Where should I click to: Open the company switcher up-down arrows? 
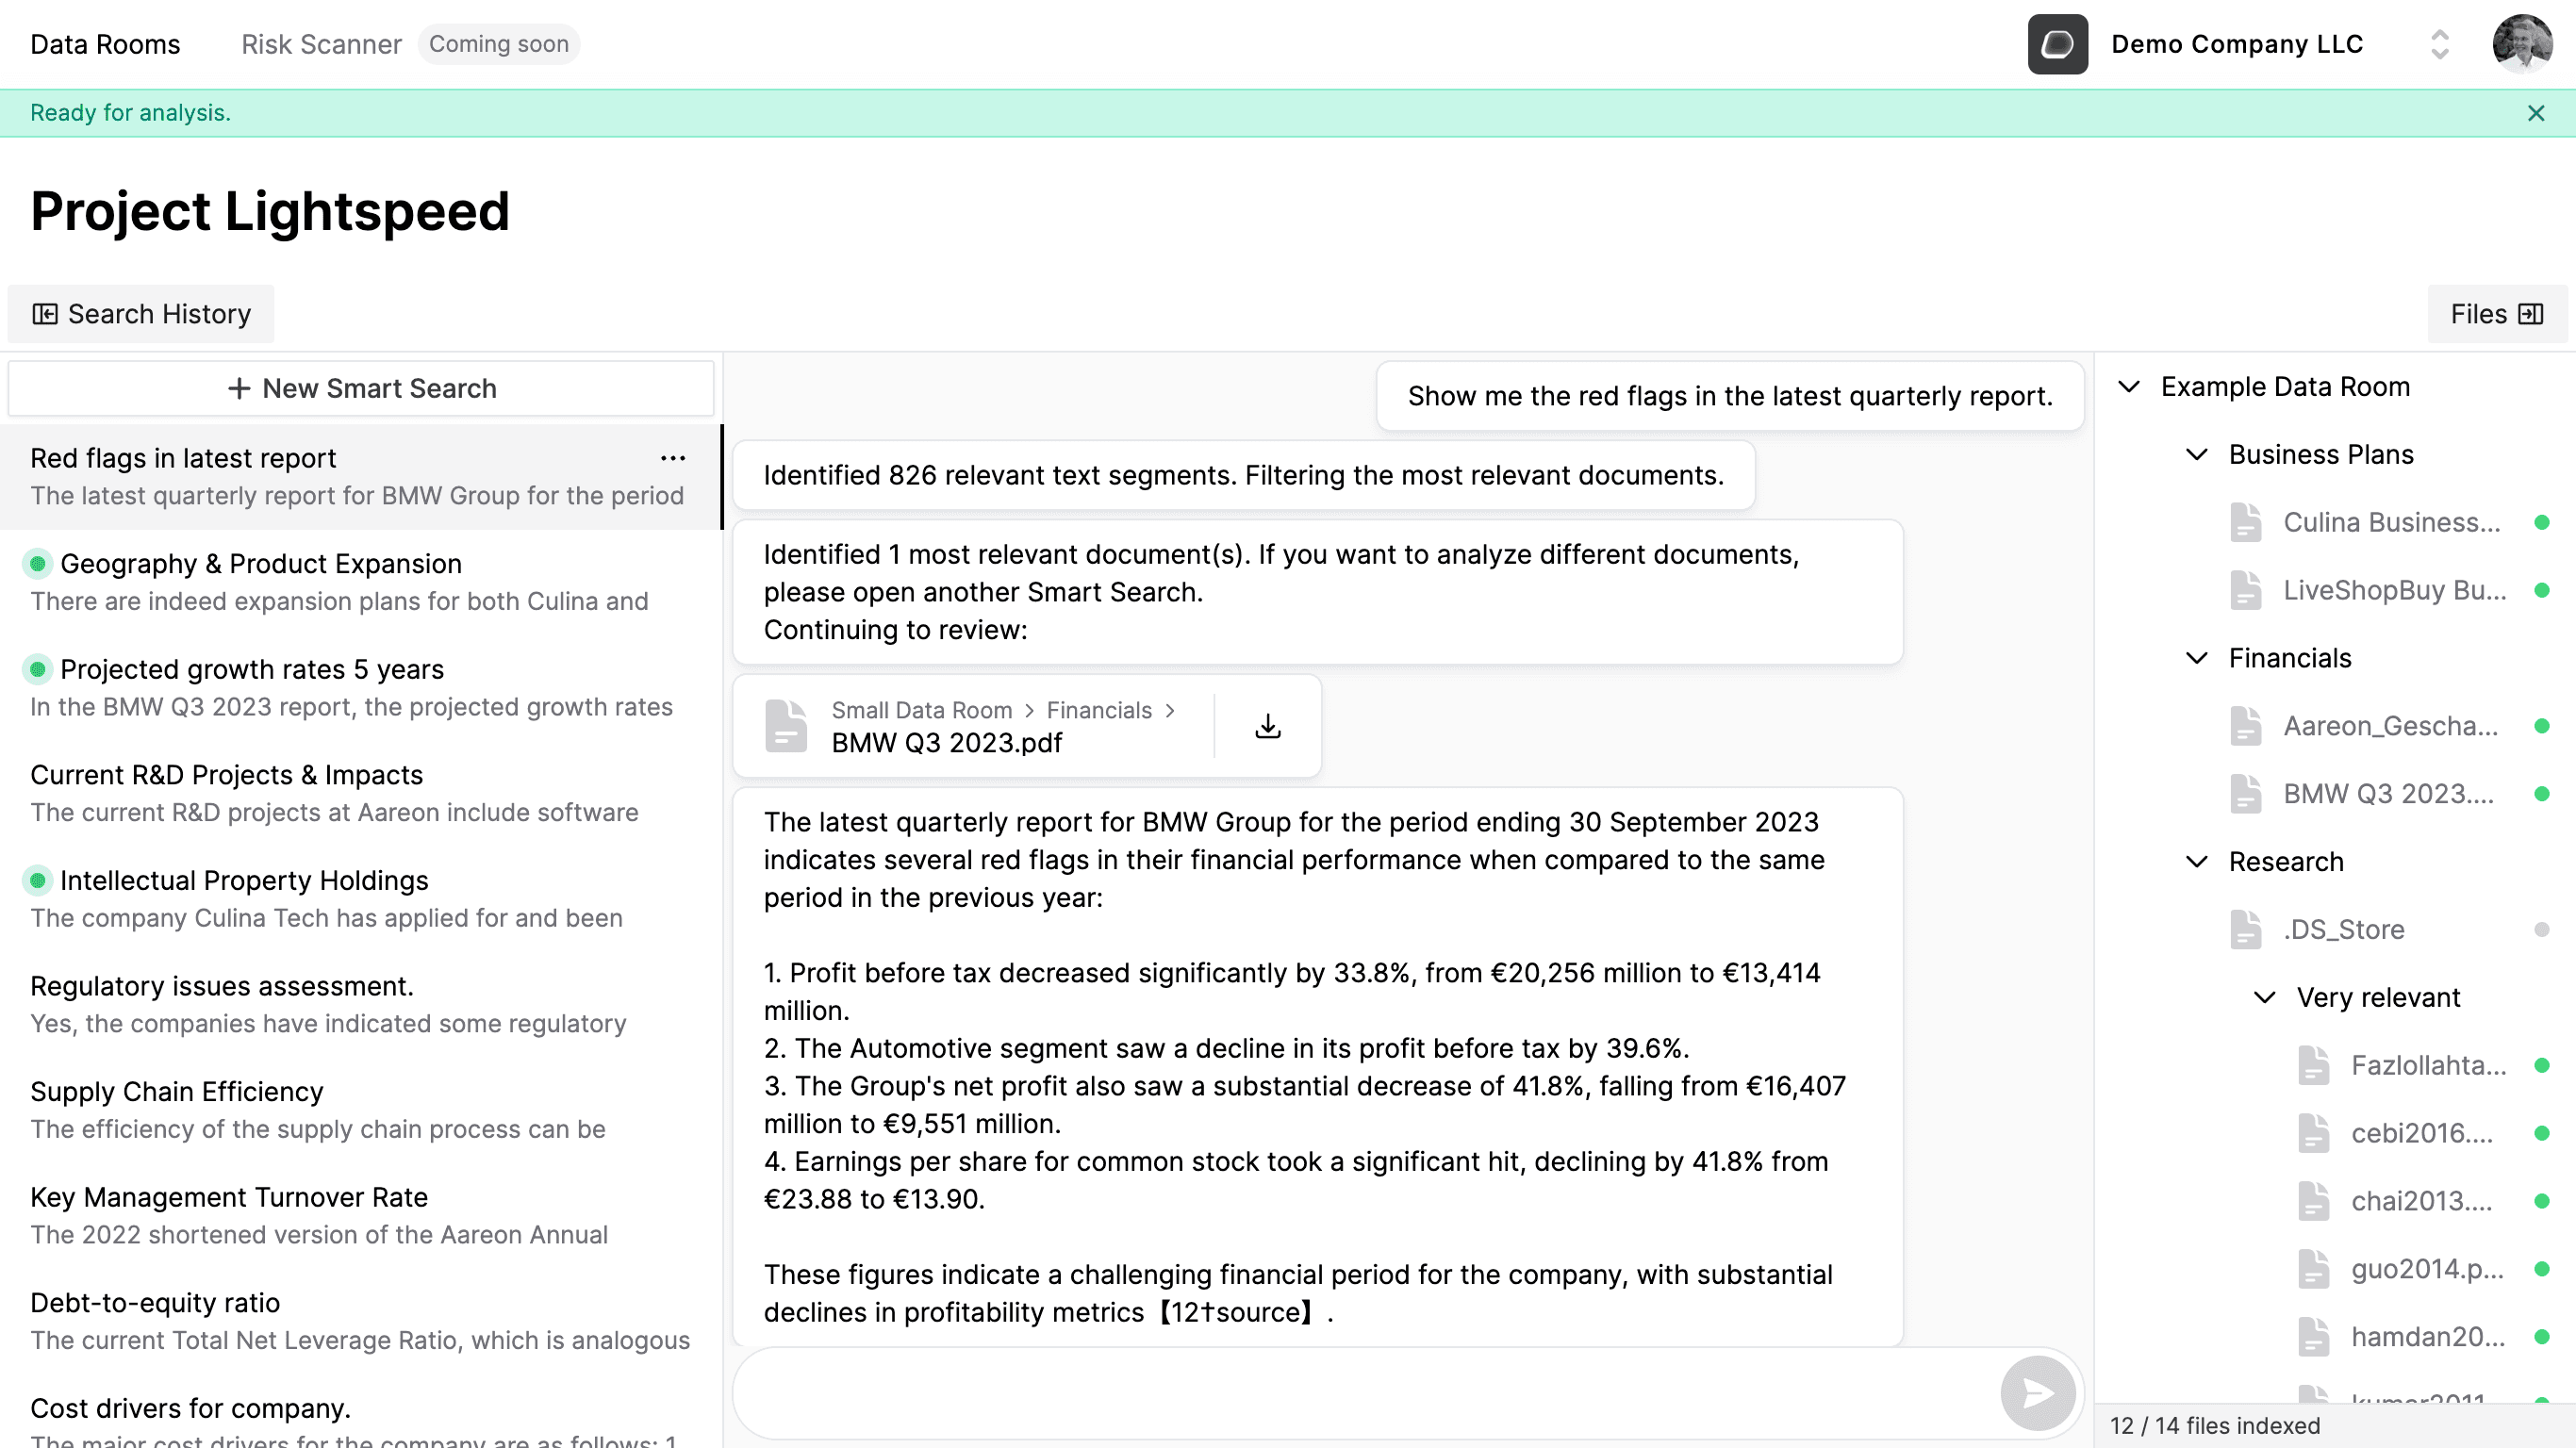2439,44
